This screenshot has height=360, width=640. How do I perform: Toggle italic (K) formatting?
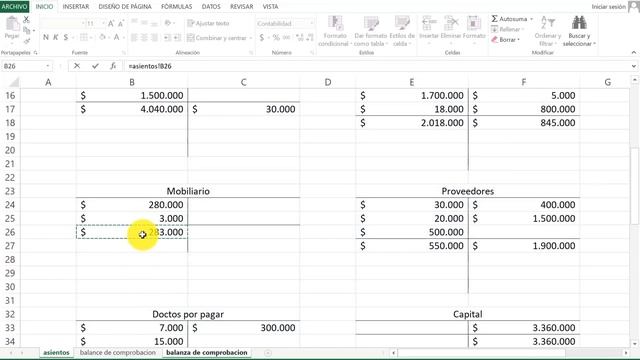[x=56, y=38]
